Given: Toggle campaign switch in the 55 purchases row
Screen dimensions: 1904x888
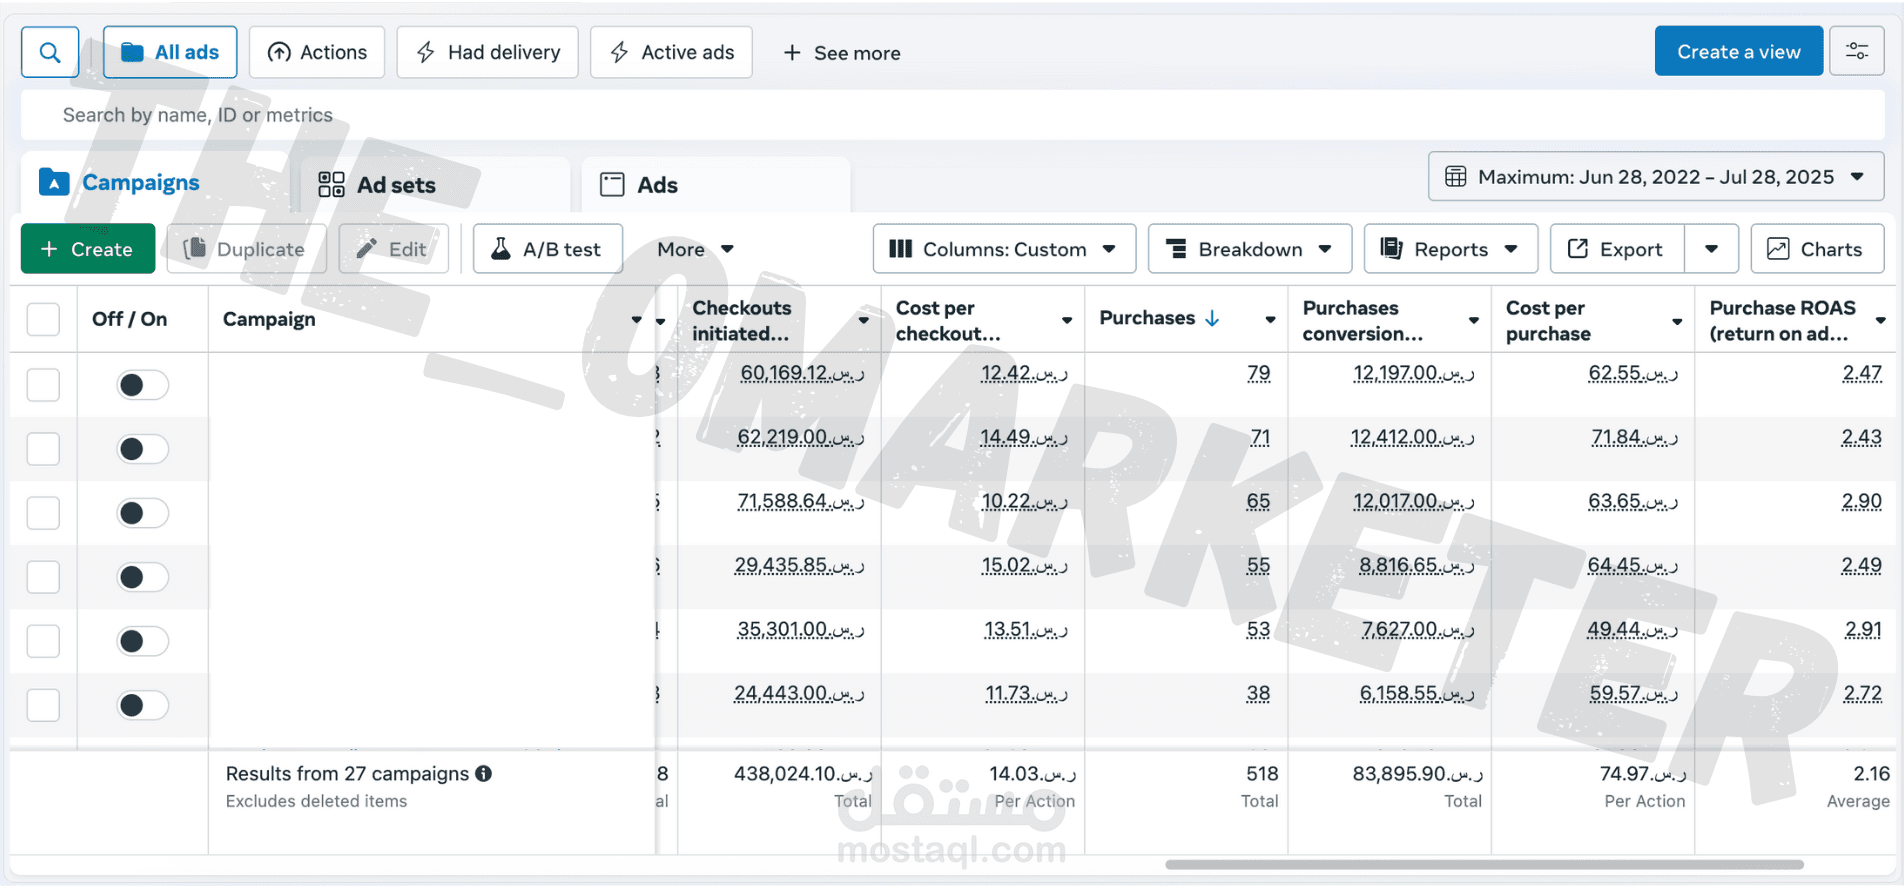Looking at the screenshot, I should [x=143, y=577].
